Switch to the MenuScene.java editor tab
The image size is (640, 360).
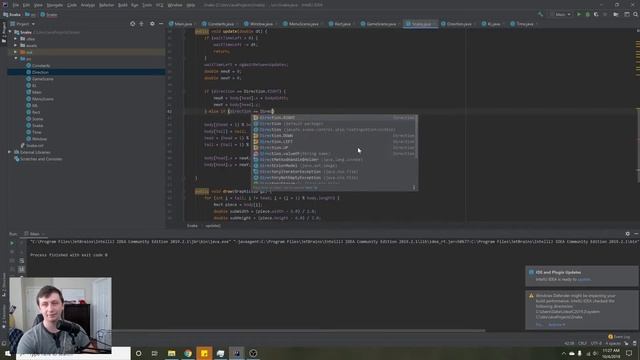(x=301, y=24)
